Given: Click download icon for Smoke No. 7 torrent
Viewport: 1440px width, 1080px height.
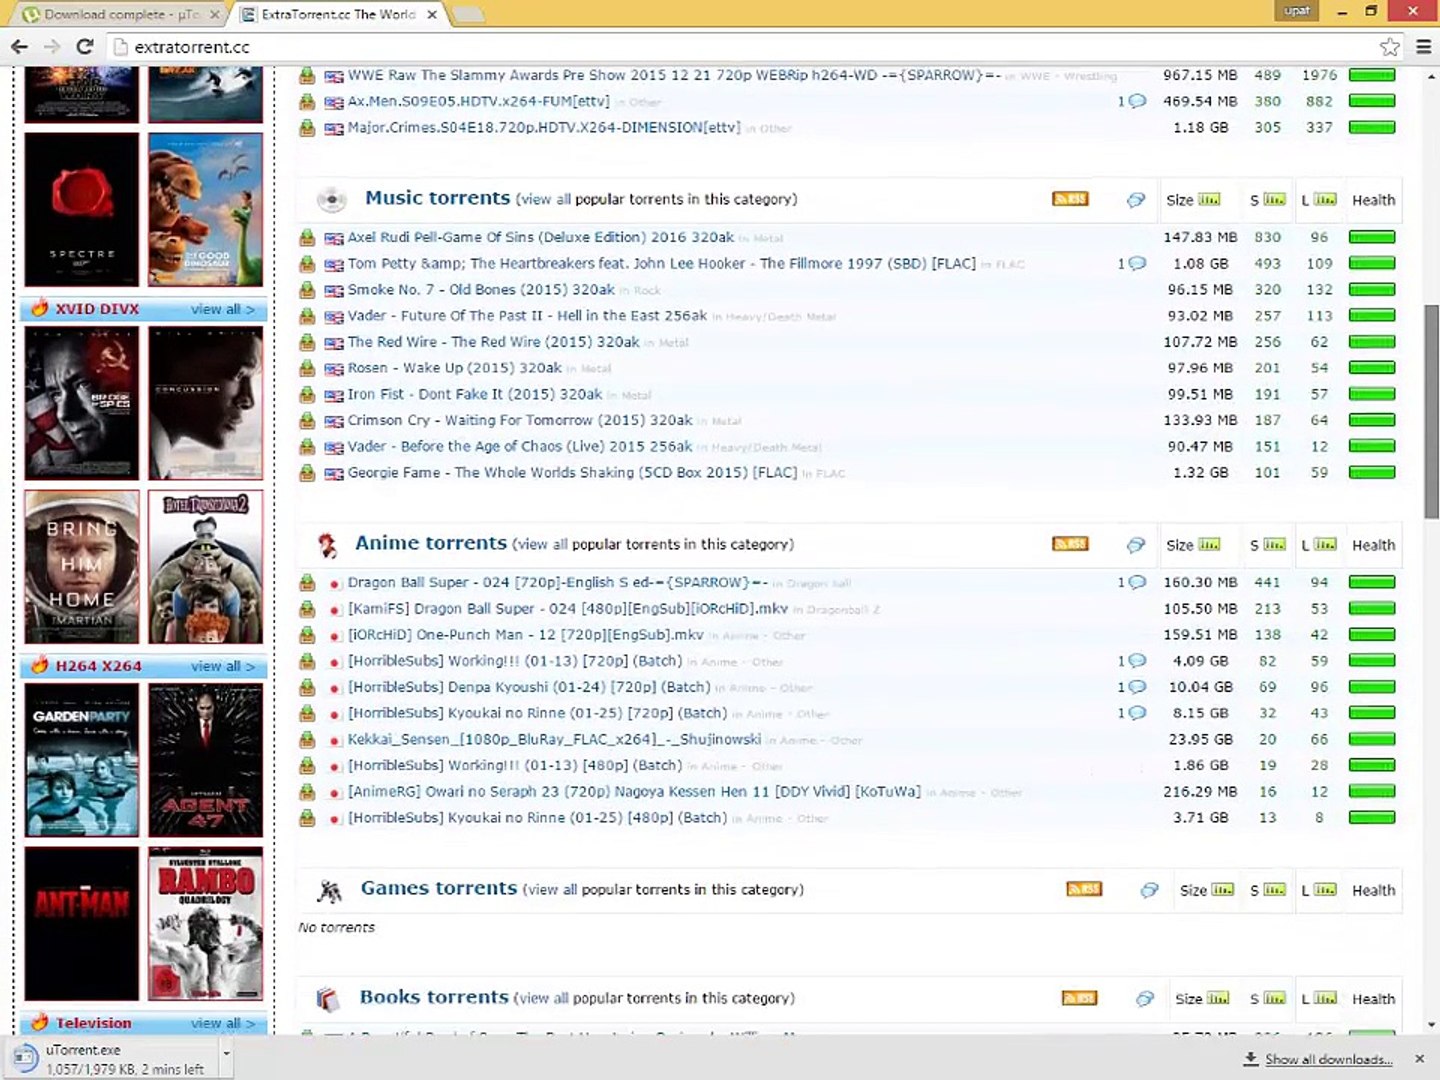Looking at the screenshot, I should point(307,290).
